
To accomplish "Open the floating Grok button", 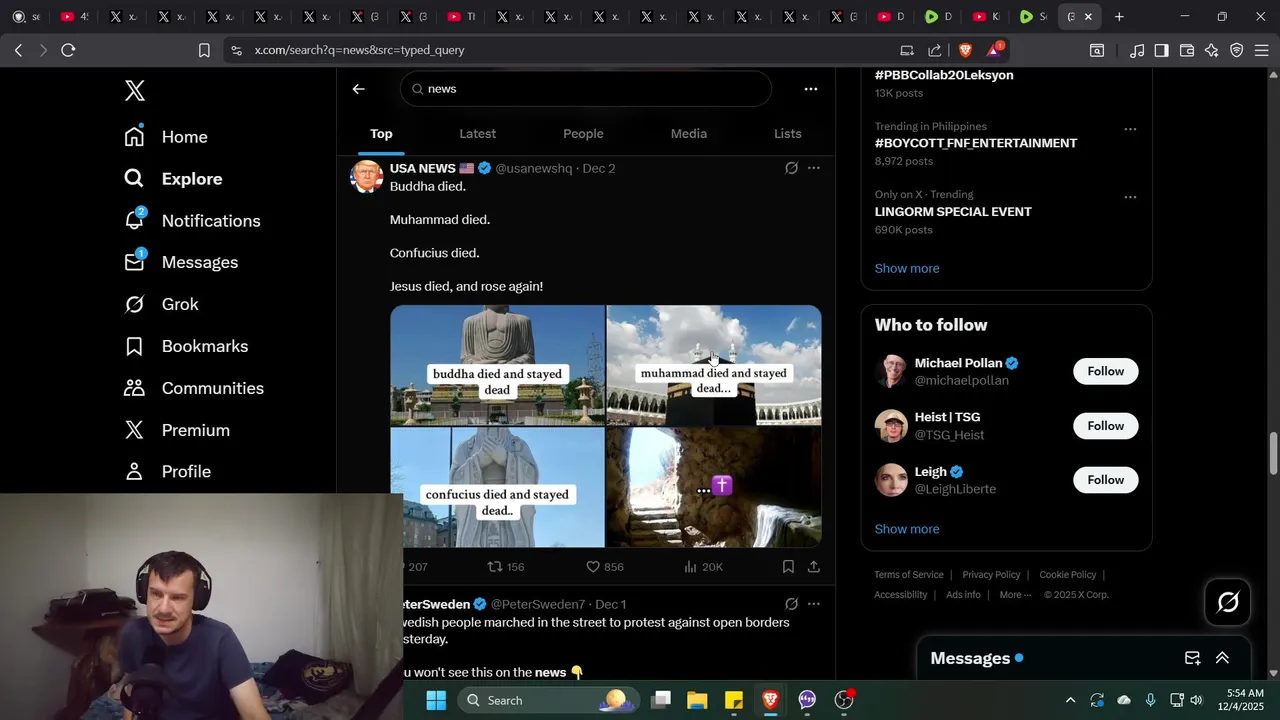I will [x=1228, y=602].
